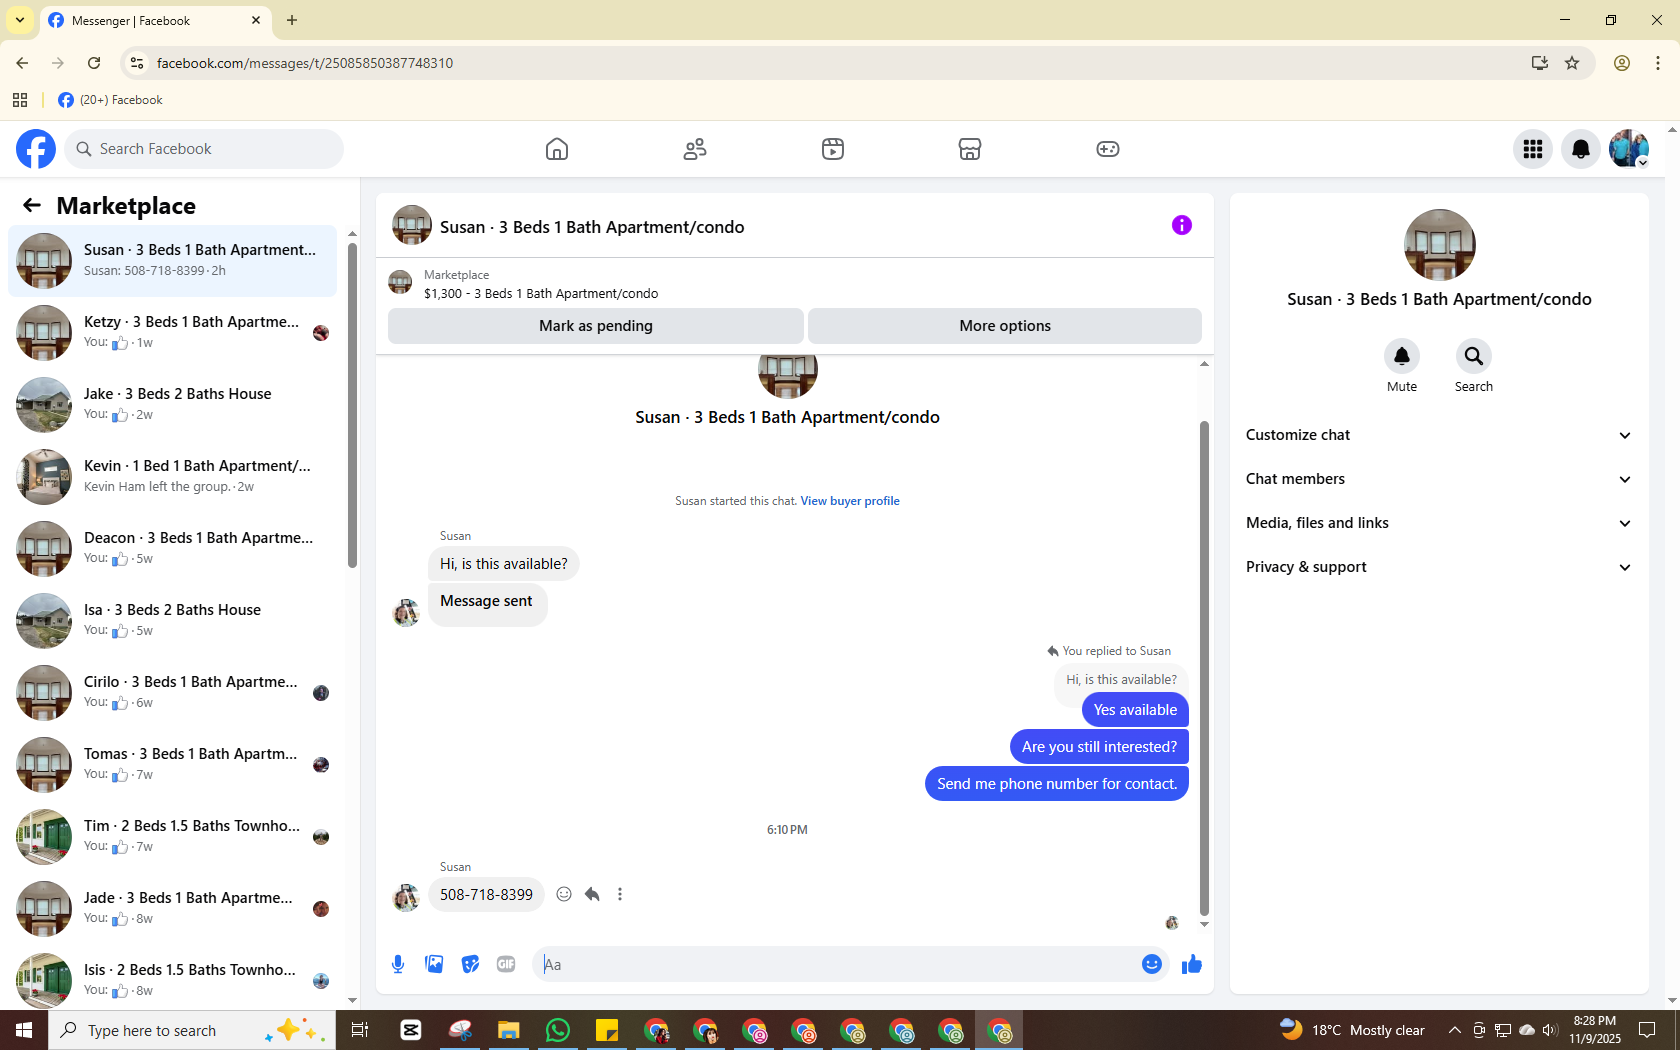Choose a sticker
1680x1050 pixels.
470,964
